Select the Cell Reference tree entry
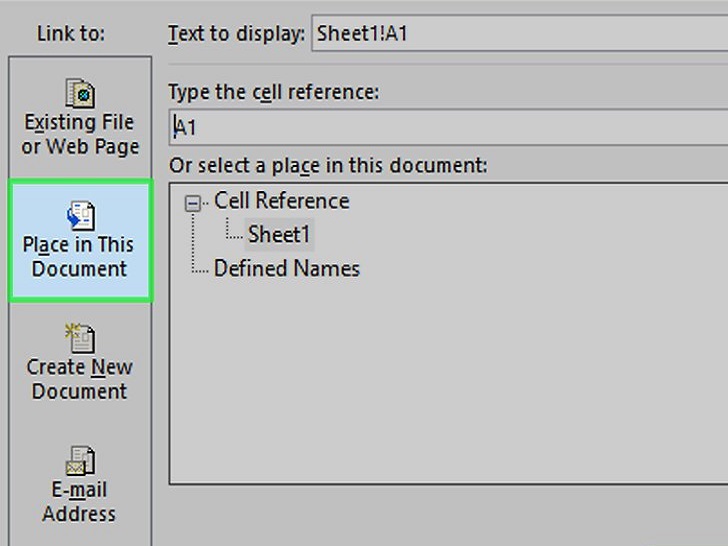The width and height of the screenshot is (728, 546). tap(281, 201)
